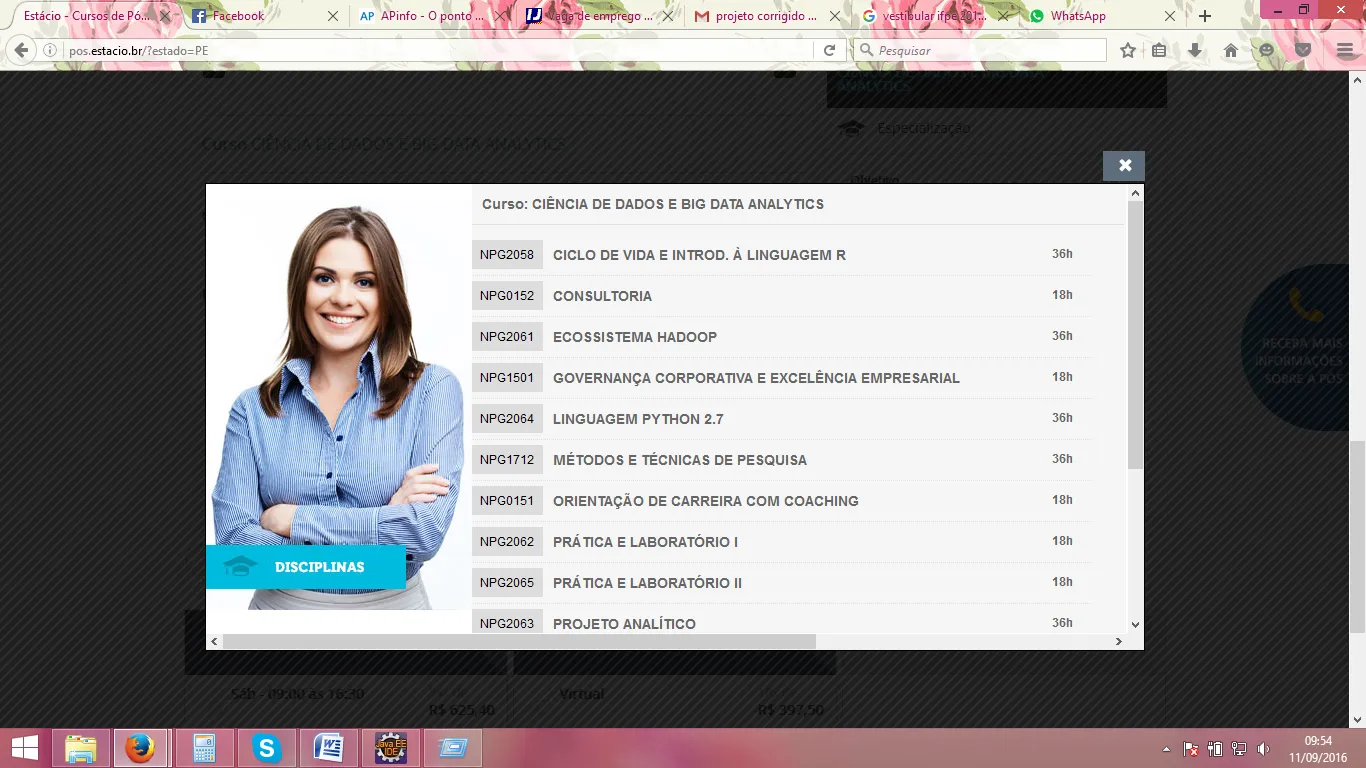1366x768 pixels.
Task: Select the CONSULTORIA discipline
Action: (x=602, y=296)
